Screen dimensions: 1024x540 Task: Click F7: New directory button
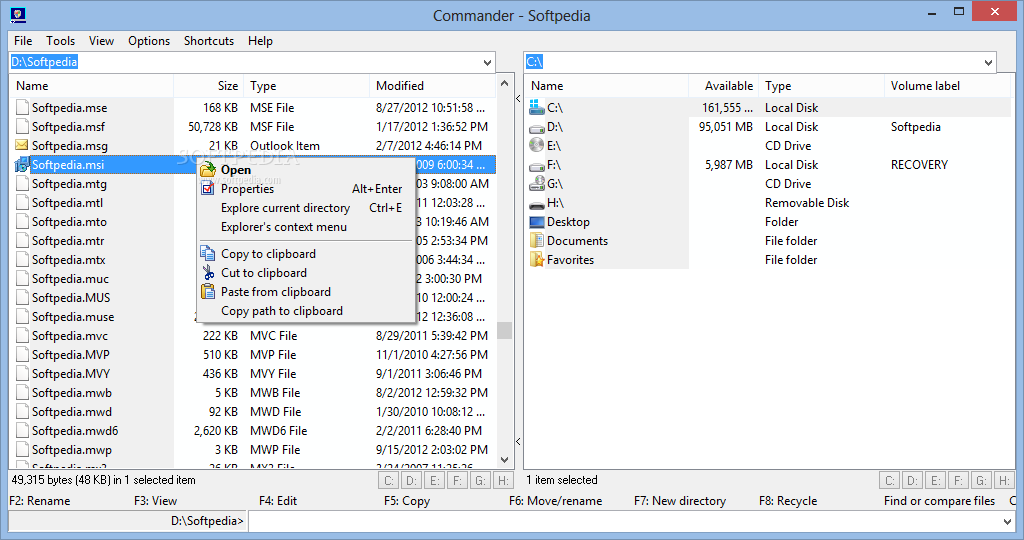(x=680, y=501)
